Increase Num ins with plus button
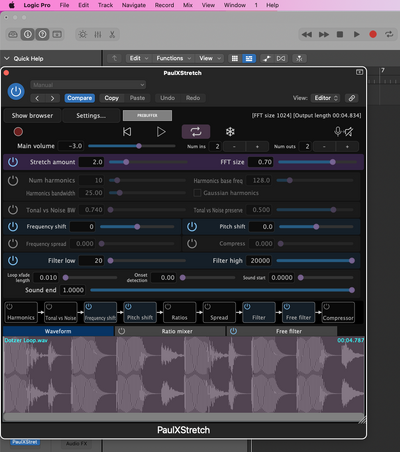 tap(257, 146)
